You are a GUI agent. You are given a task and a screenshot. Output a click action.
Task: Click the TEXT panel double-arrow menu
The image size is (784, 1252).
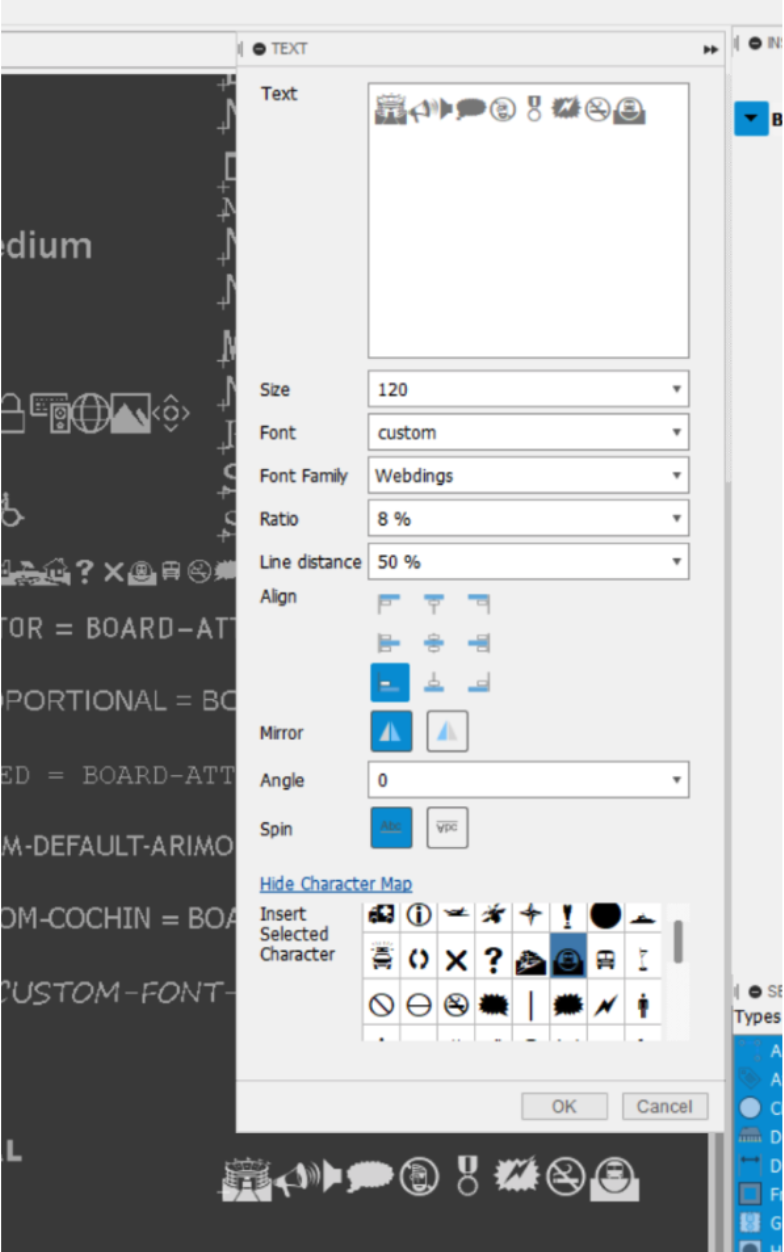pos(710,49)
